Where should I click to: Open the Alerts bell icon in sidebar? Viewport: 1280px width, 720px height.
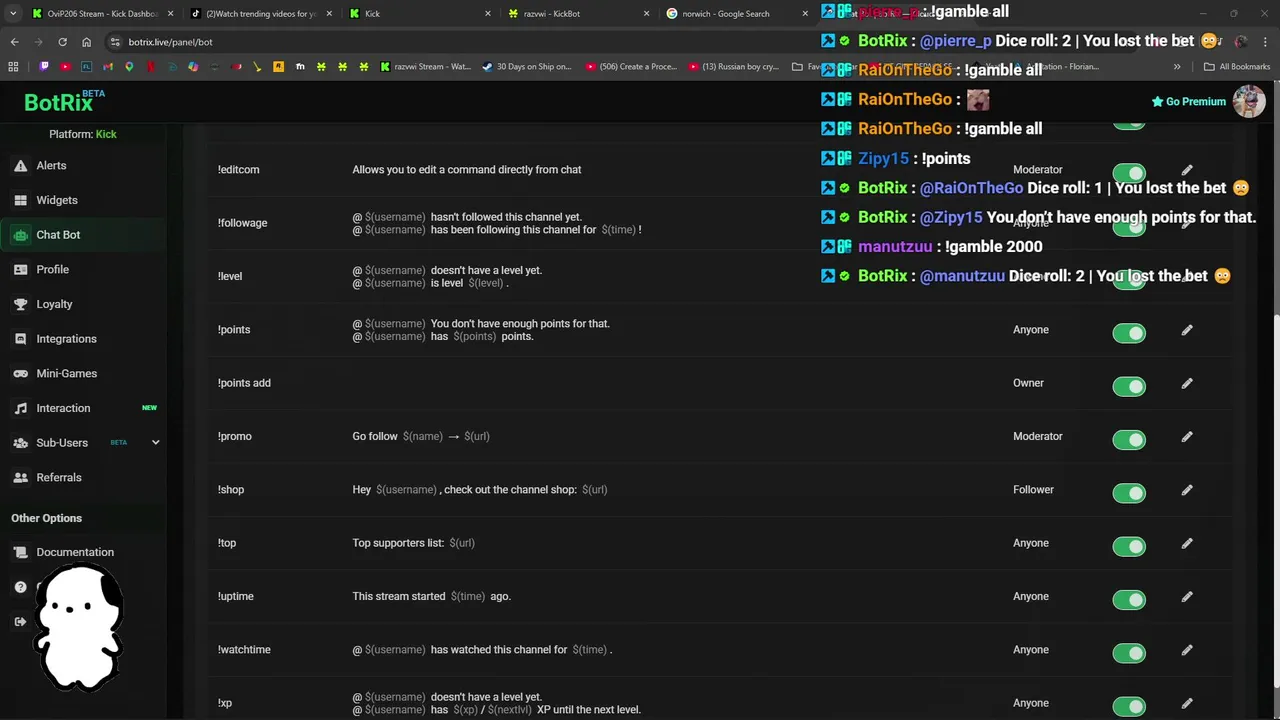(x=20, y=166)
